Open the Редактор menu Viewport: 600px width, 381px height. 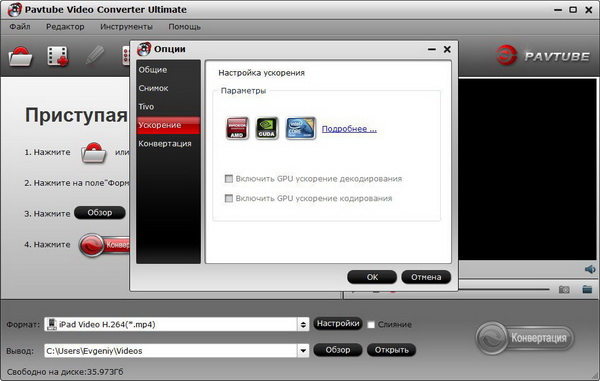[x=65, y=27]
